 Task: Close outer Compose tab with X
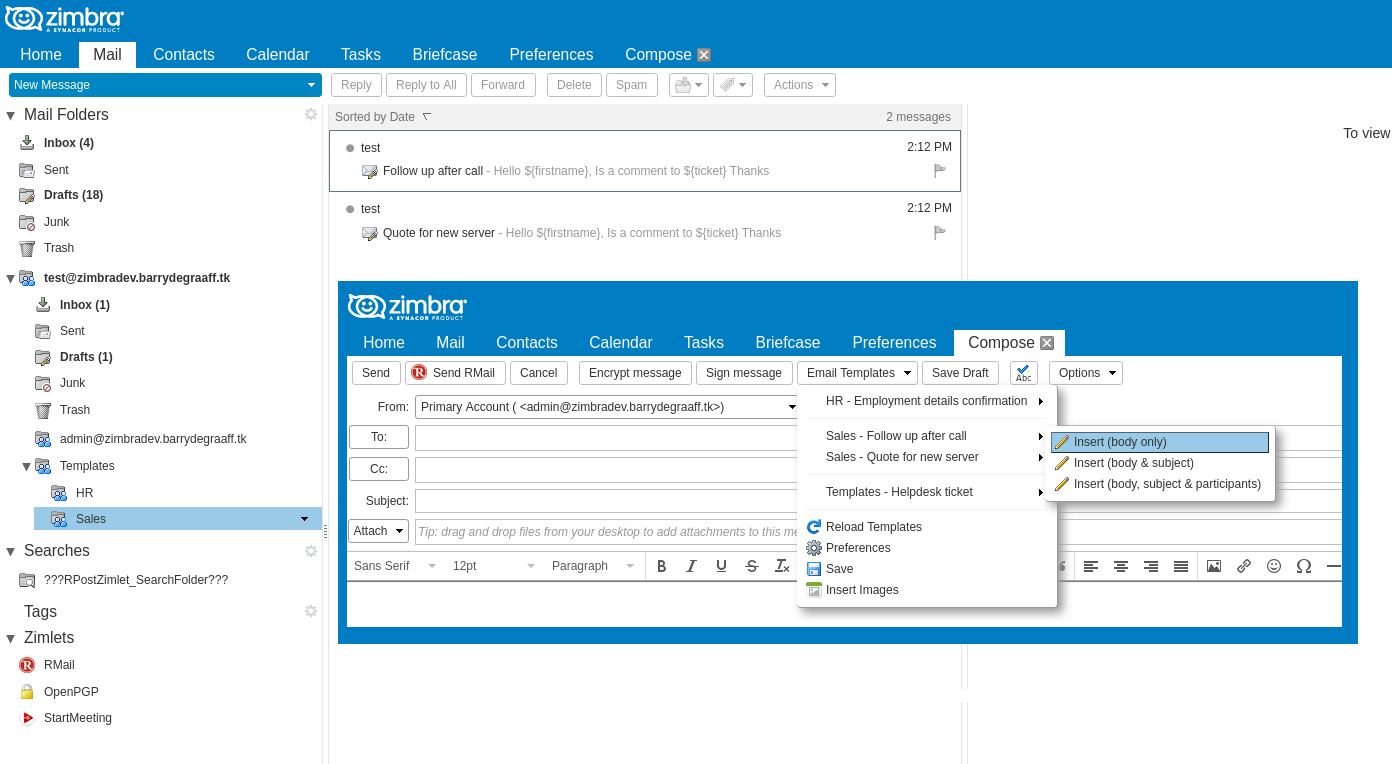(x=704, y=55)
